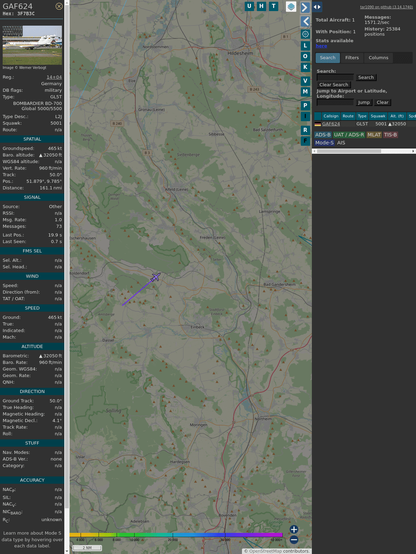The image size is (416, 554).
Task: Open the map layers selector icon
Action: click(x=291, y=7)
